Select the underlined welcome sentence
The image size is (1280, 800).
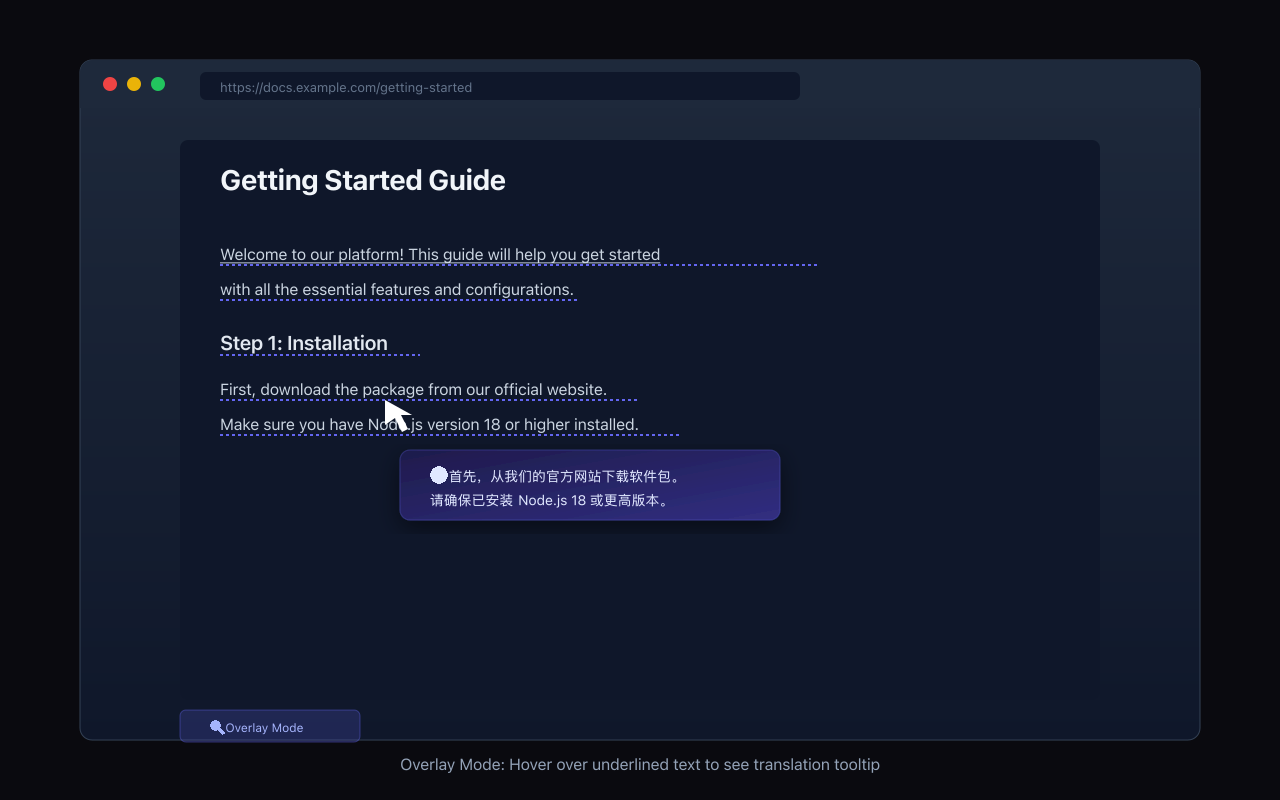pyautogui.click(x=440, y=254)
